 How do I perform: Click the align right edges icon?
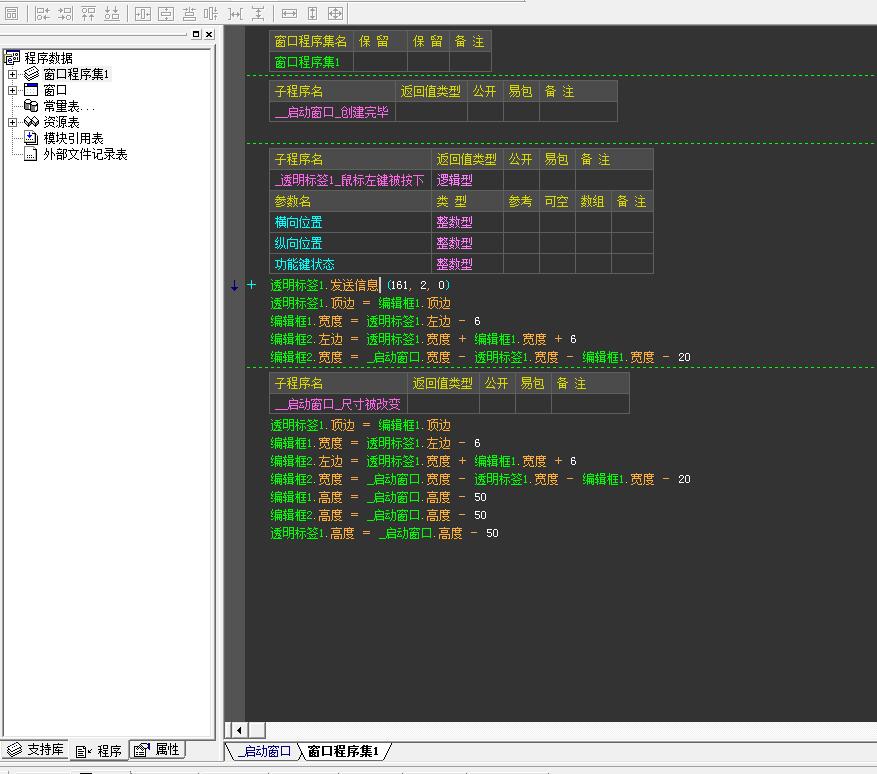tap(65, 13)
